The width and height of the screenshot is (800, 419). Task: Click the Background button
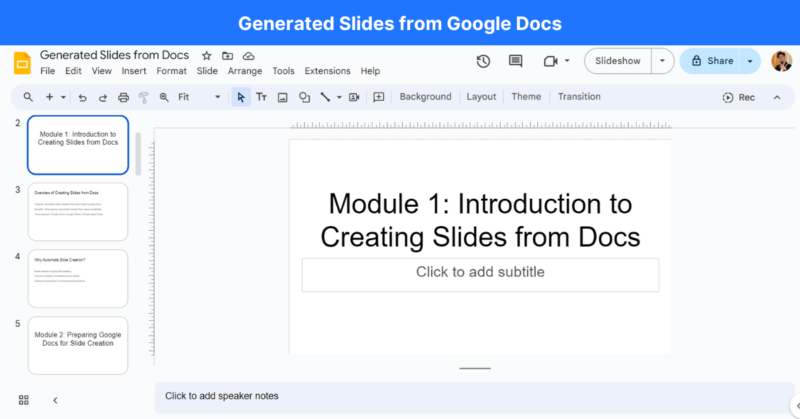coord(426,97)
